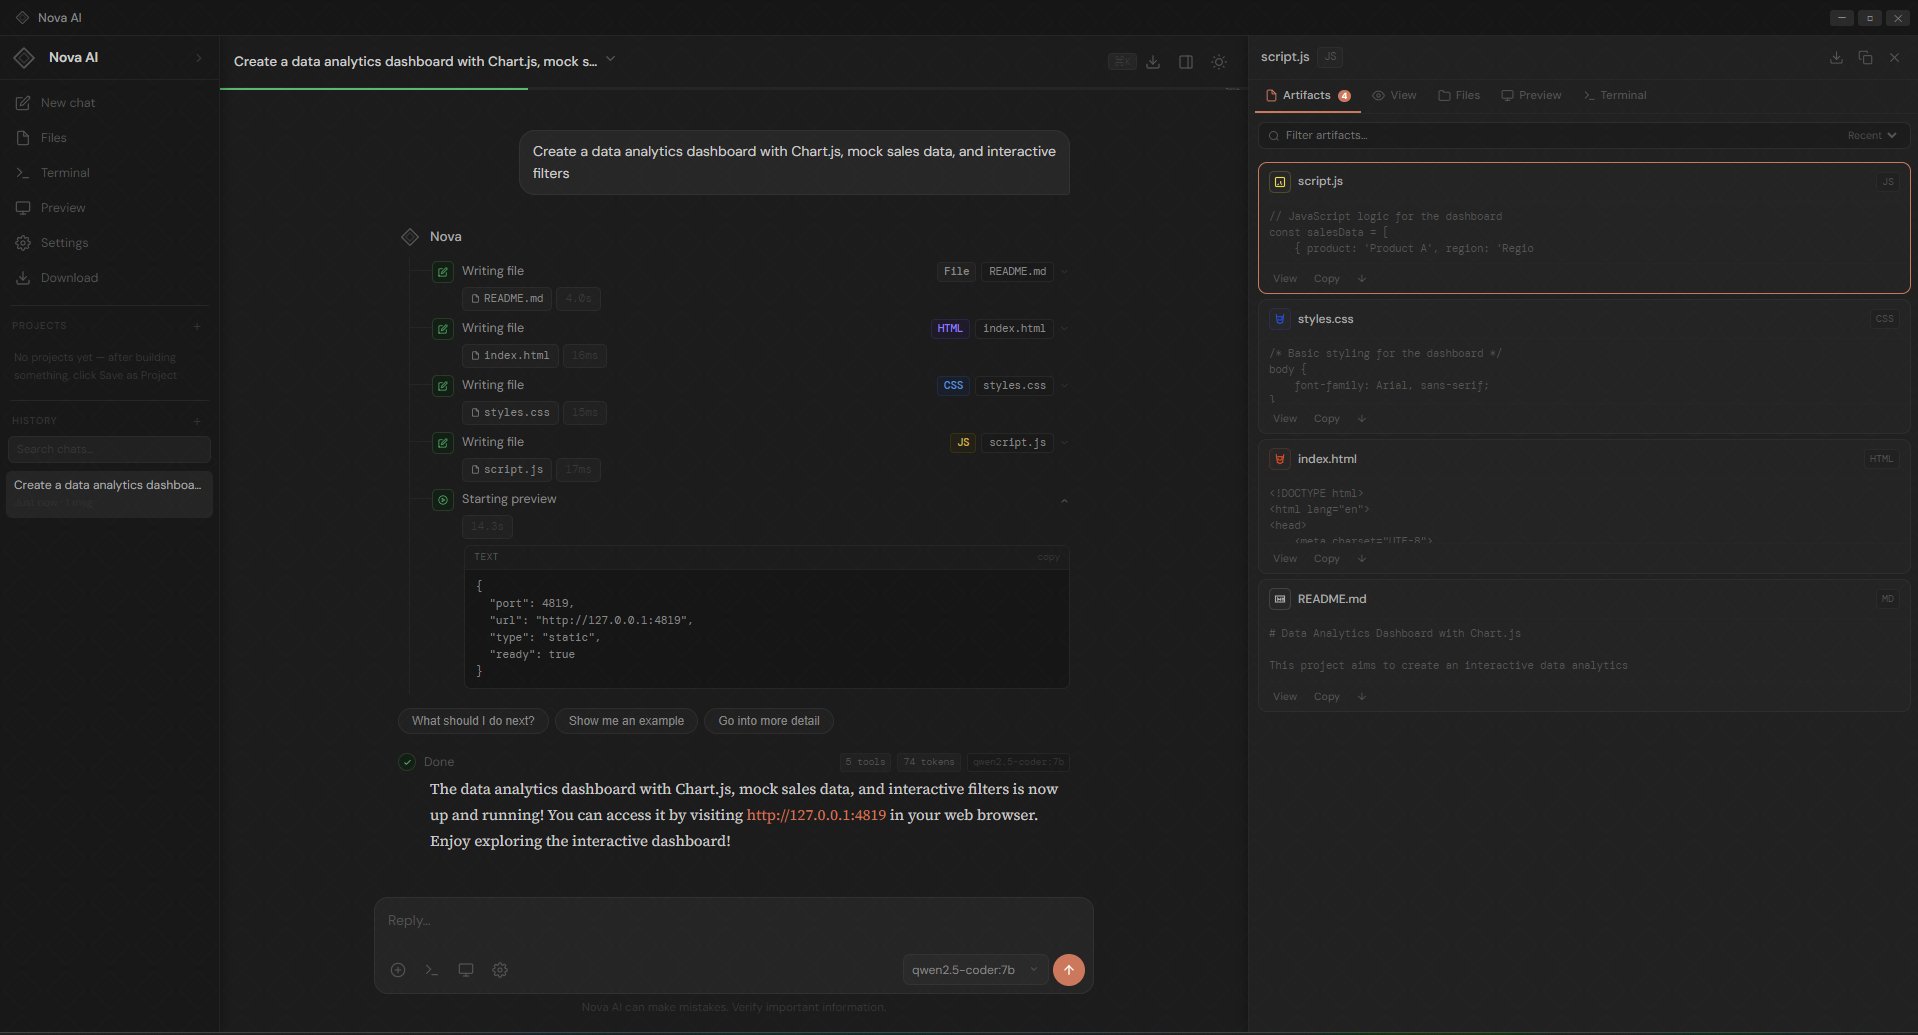The image size is (1918, 1035).
Task: Collapse the Starting preview step
Action: (1064, 500)
